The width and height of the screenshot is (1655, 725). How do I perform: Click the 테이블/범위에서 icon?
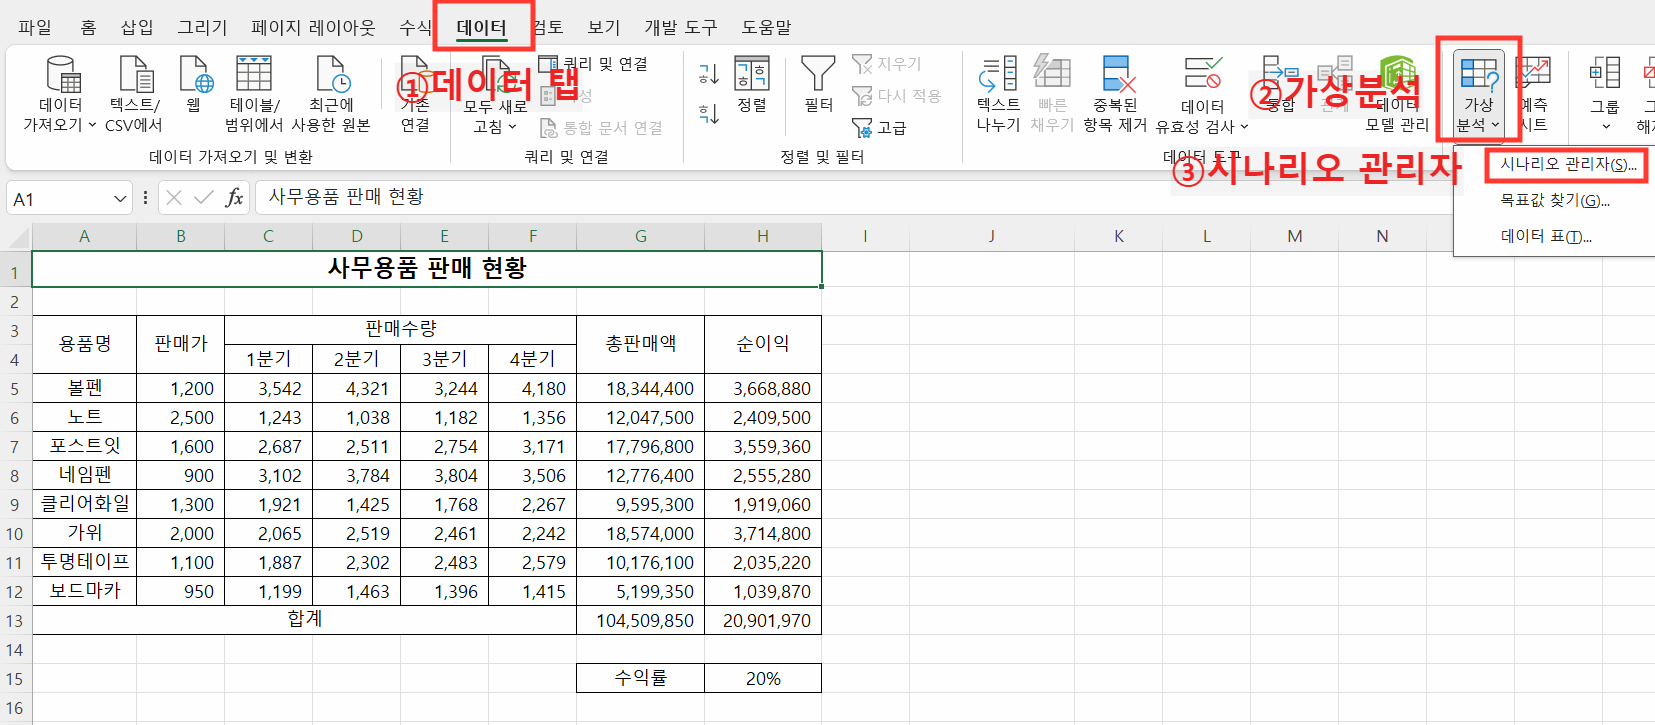pos(254,75)
